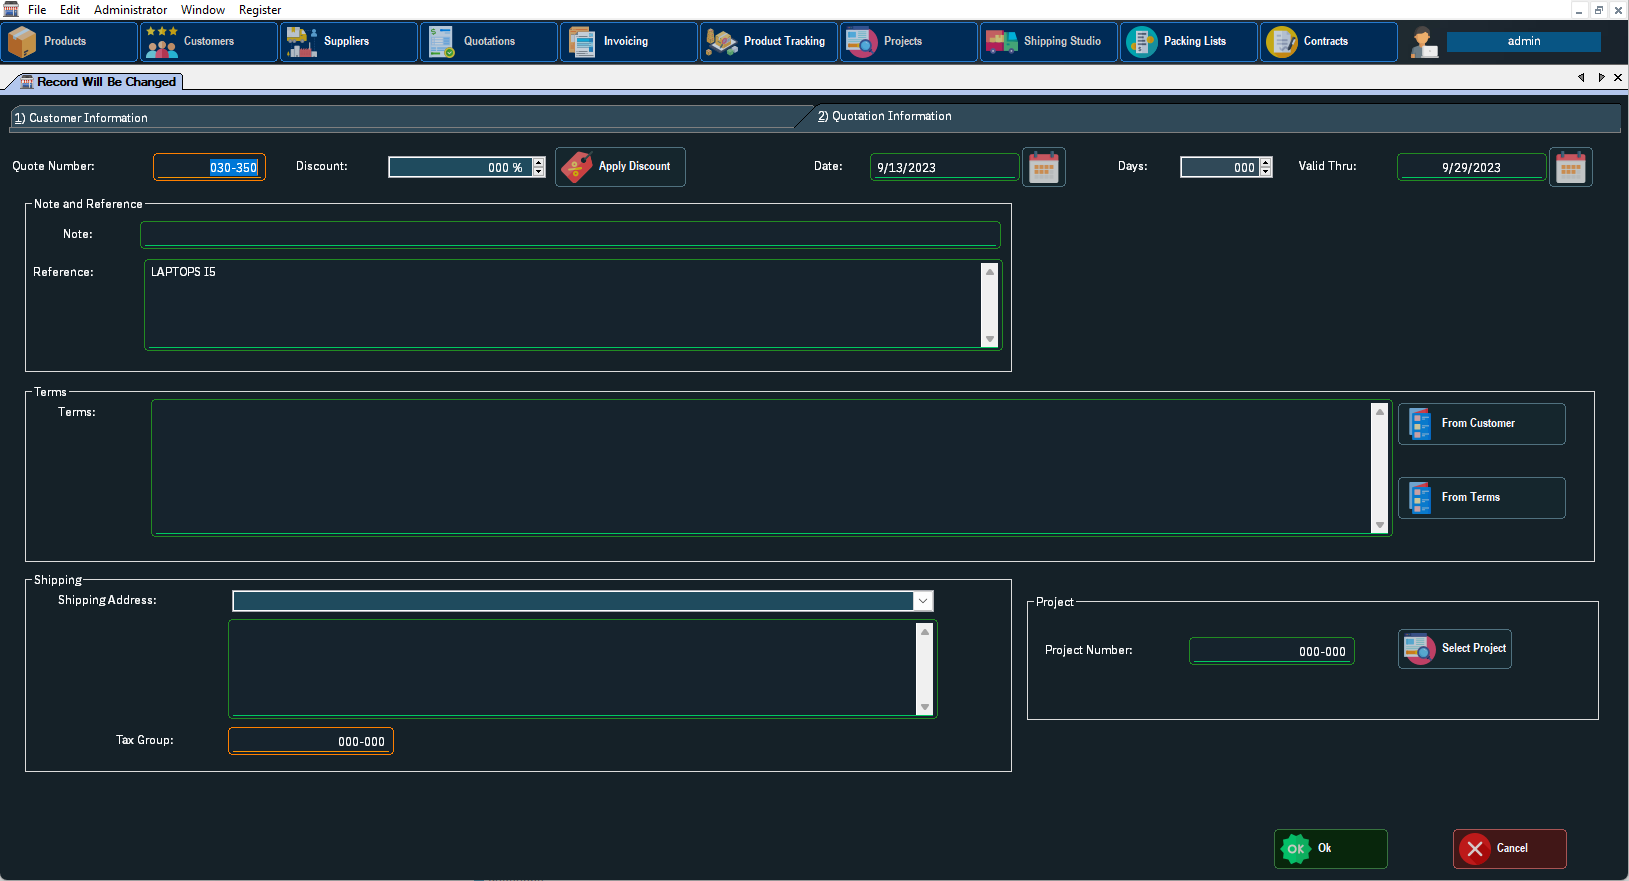Image resolution: width=1629 pixels, height=881 pixels.
Task: Open the Customers module
Action: (x=208, y=42)
